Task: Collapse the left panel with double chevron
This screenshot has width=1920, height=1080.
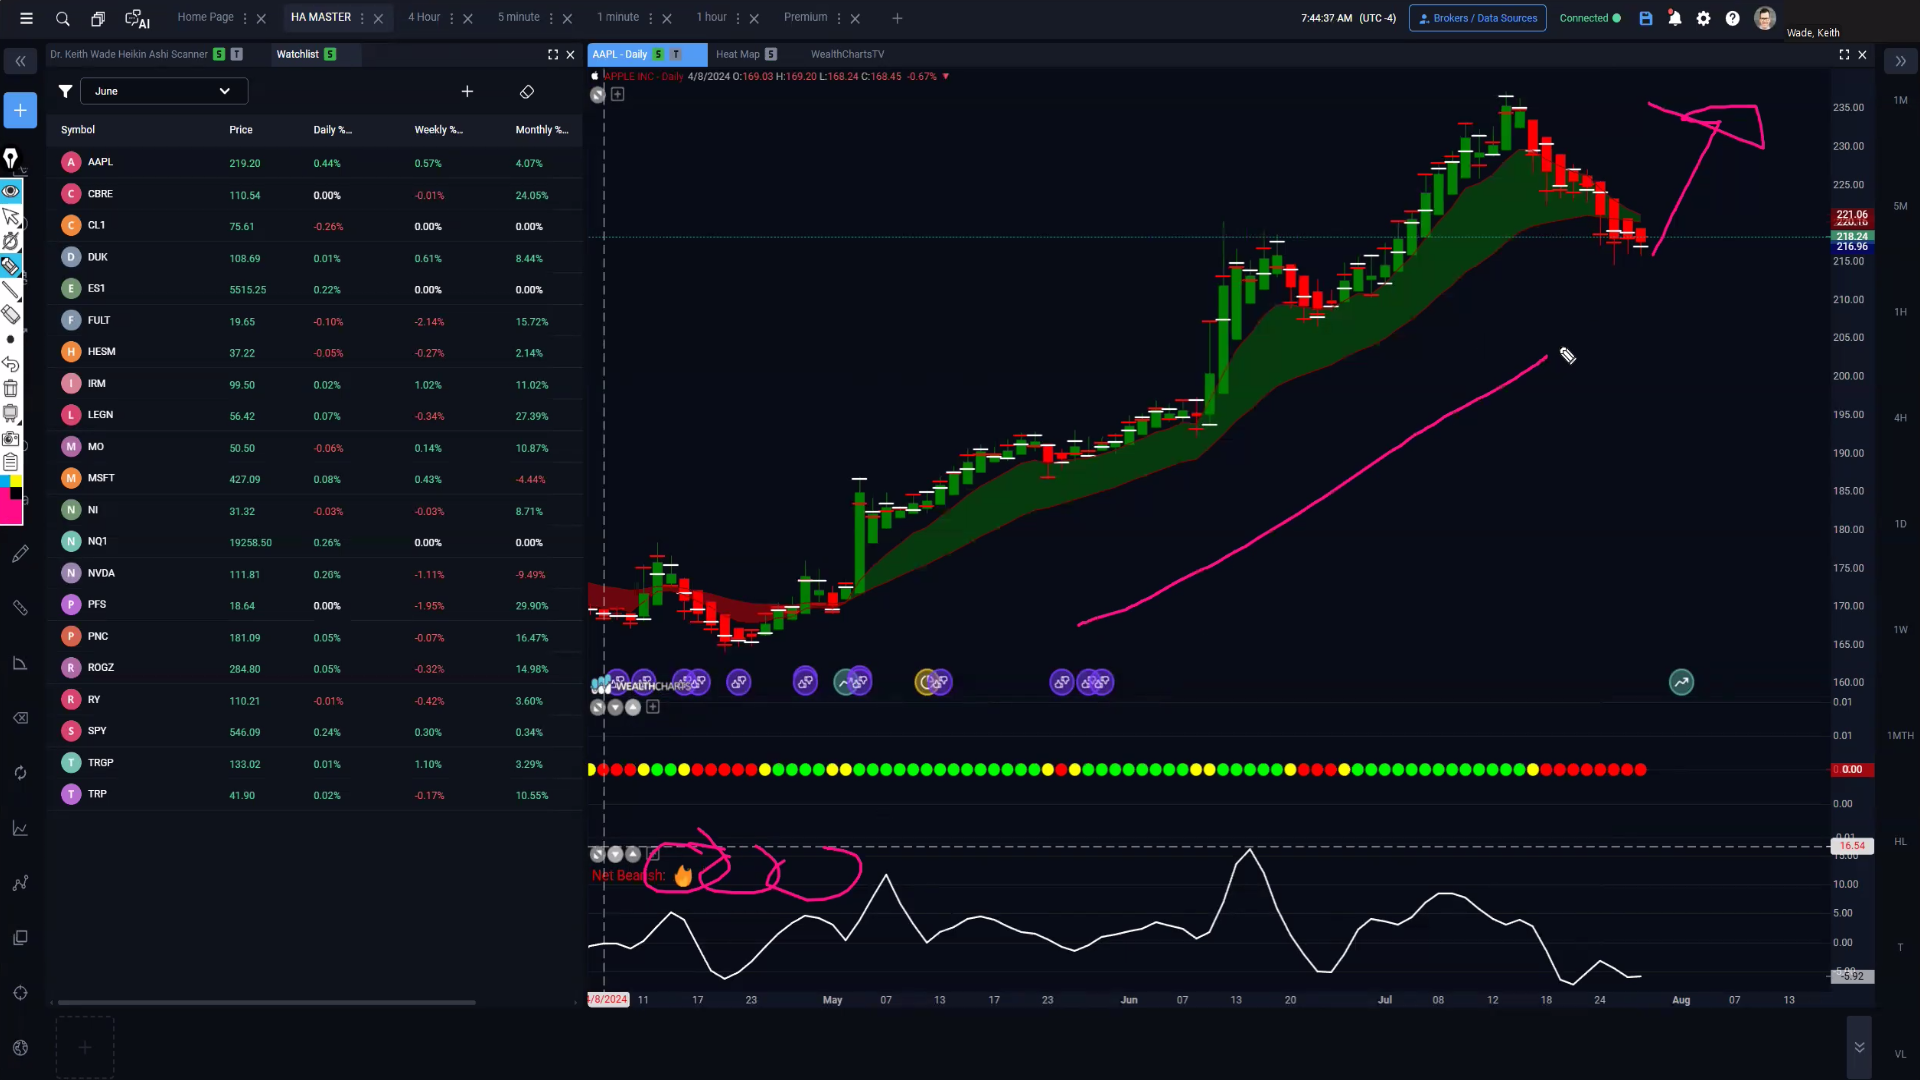Action: point(20,61)
